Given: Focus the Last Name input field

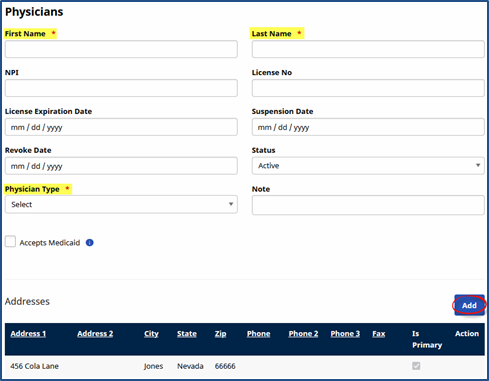Looking at the screenshot, I should [368, 49].
